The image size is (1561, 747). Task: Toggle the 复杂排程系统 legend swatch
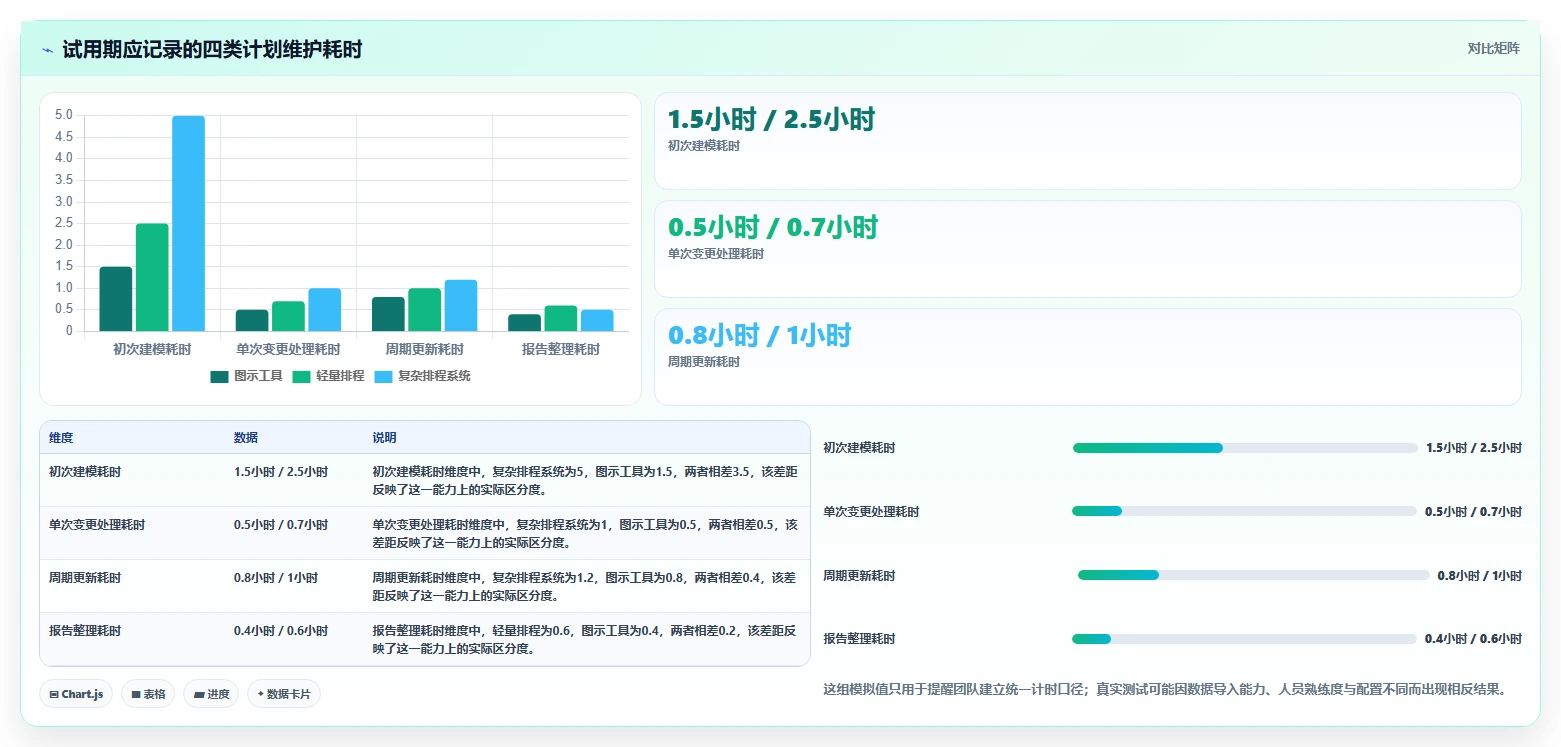coord(383,377)
